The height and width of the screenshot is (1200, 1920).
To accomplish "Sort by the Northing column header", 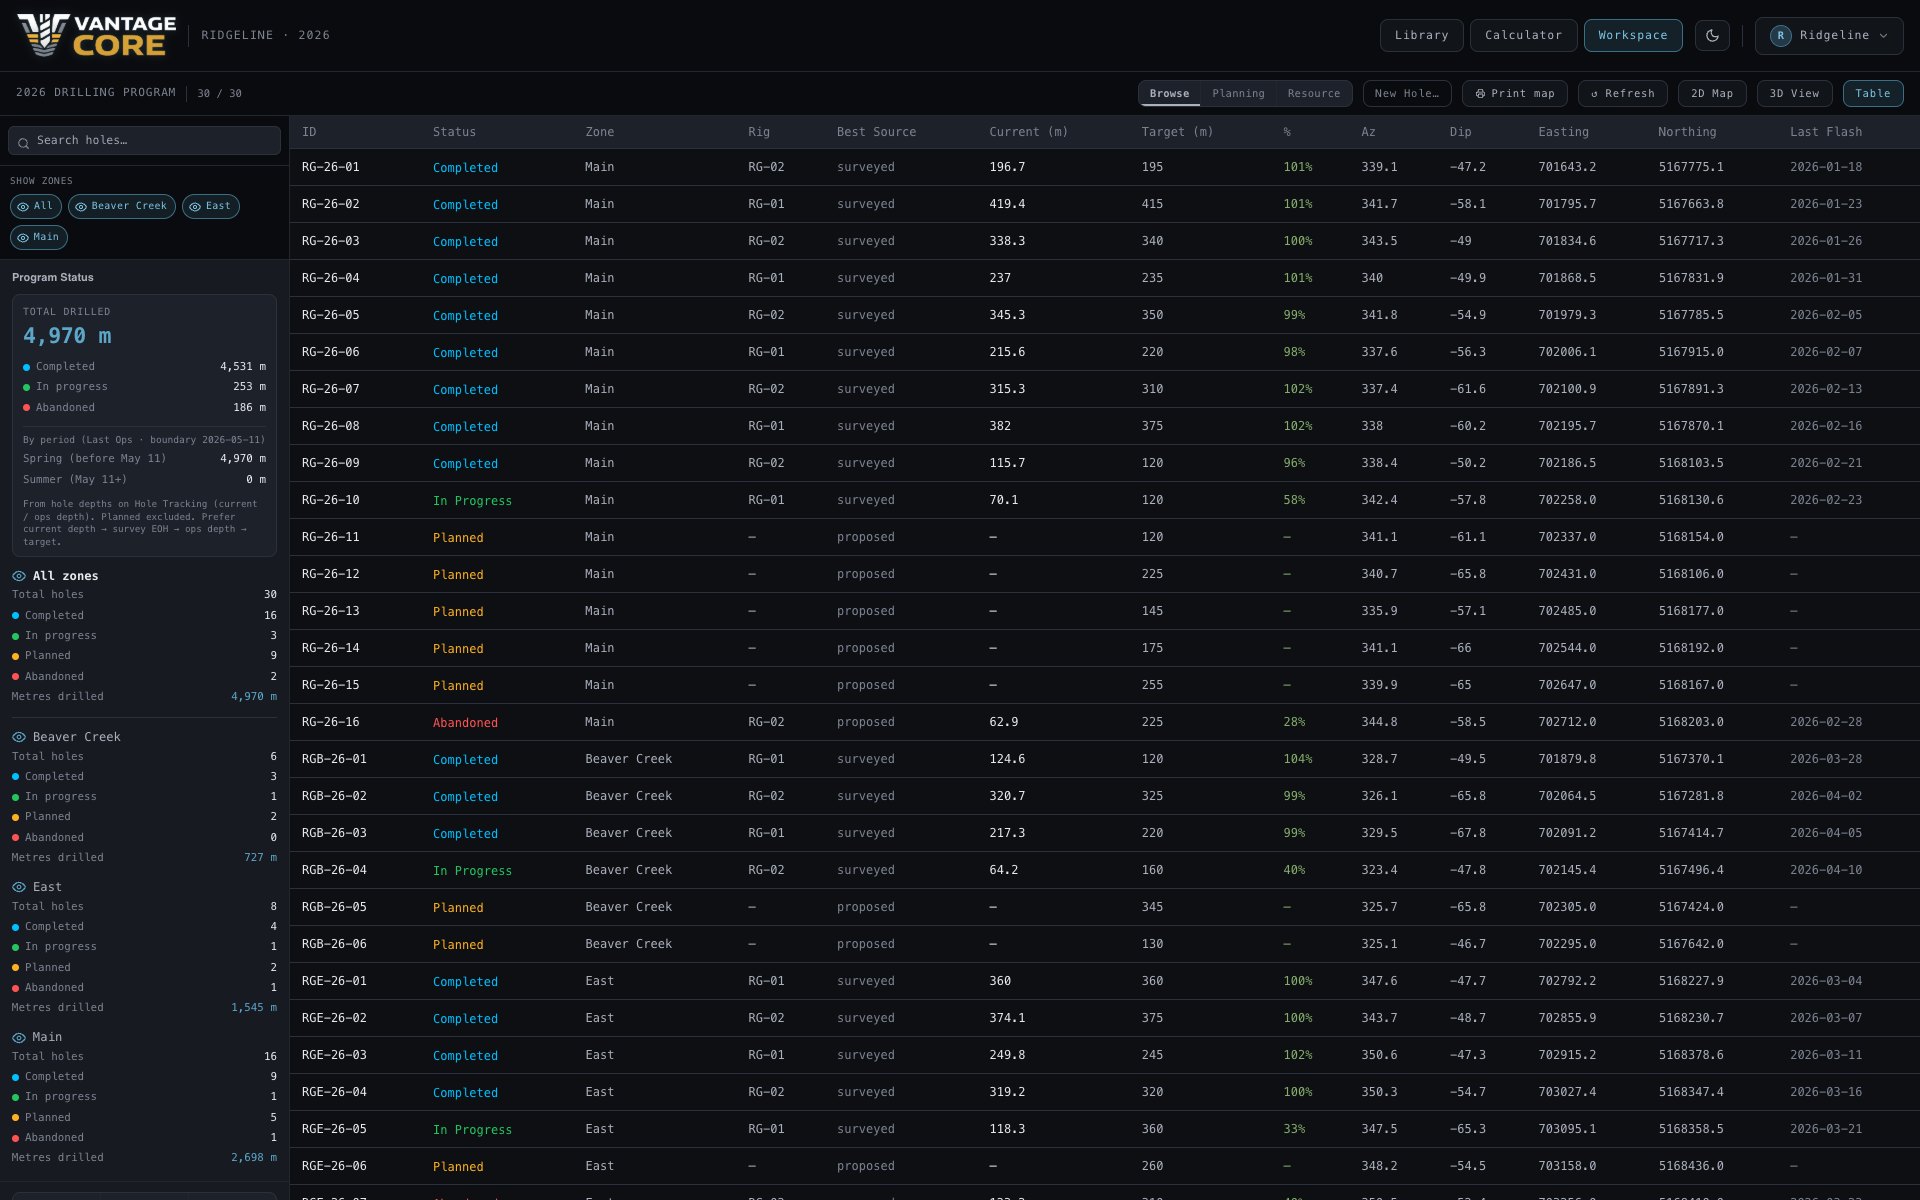I will 1687,132.
